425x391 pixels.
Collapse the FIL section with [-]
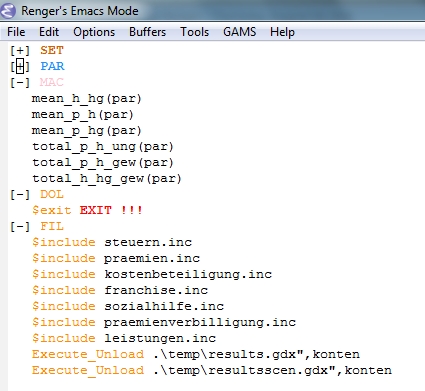point(20,226)
